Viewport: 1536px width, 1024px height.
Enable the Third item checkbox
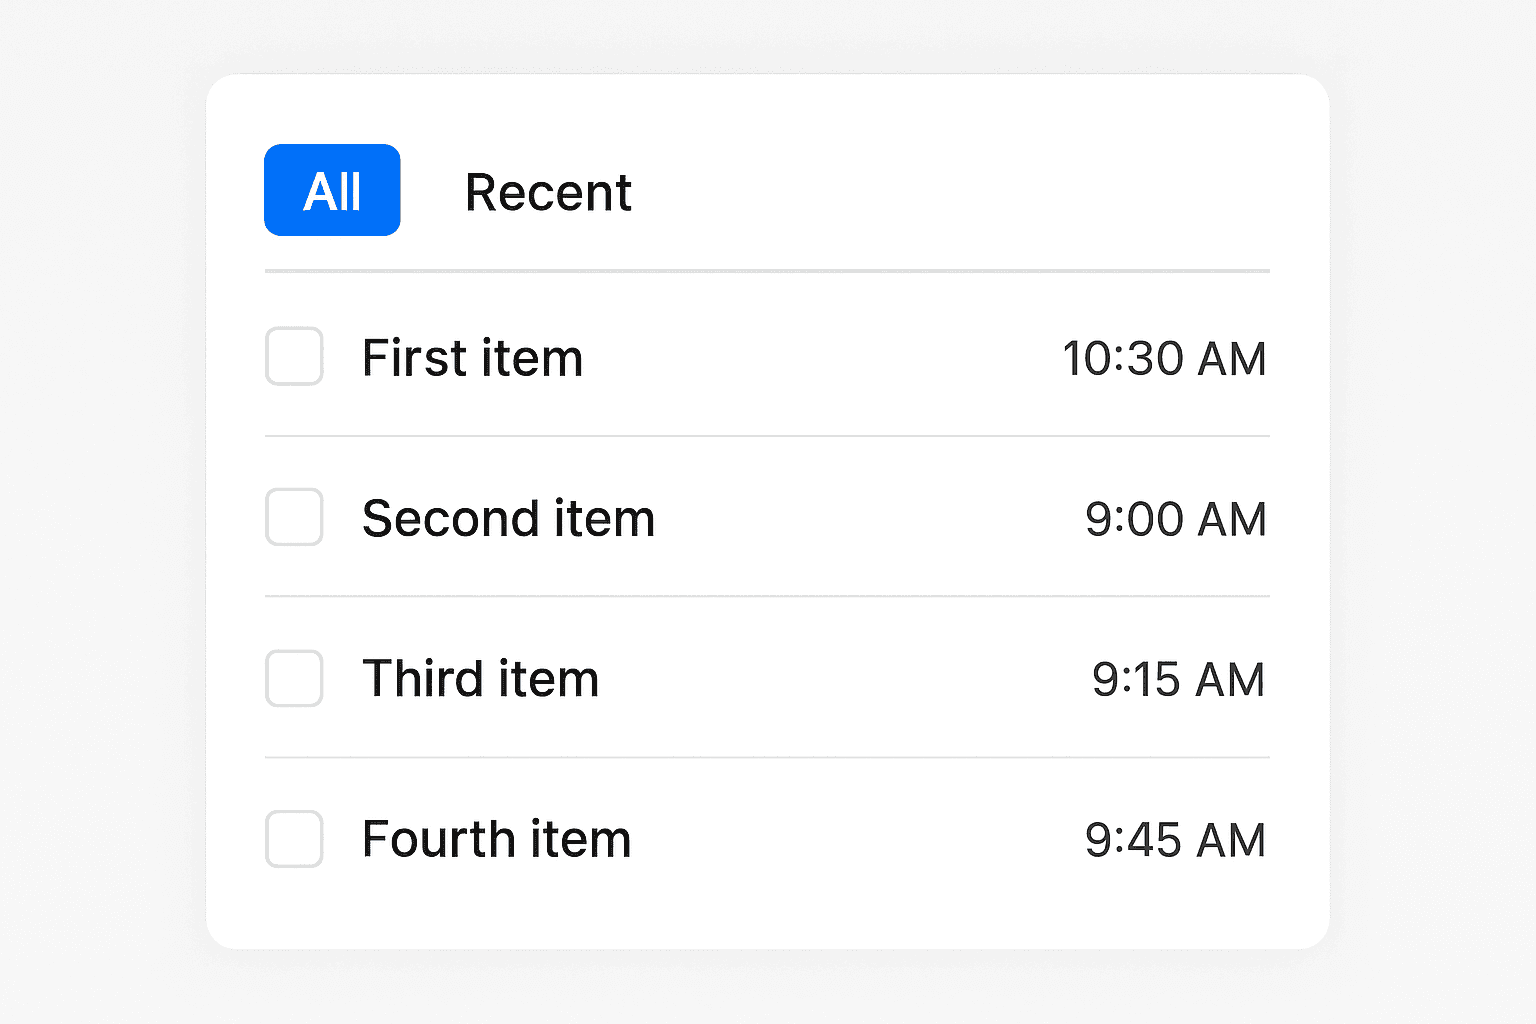click(x=294, y=678)
